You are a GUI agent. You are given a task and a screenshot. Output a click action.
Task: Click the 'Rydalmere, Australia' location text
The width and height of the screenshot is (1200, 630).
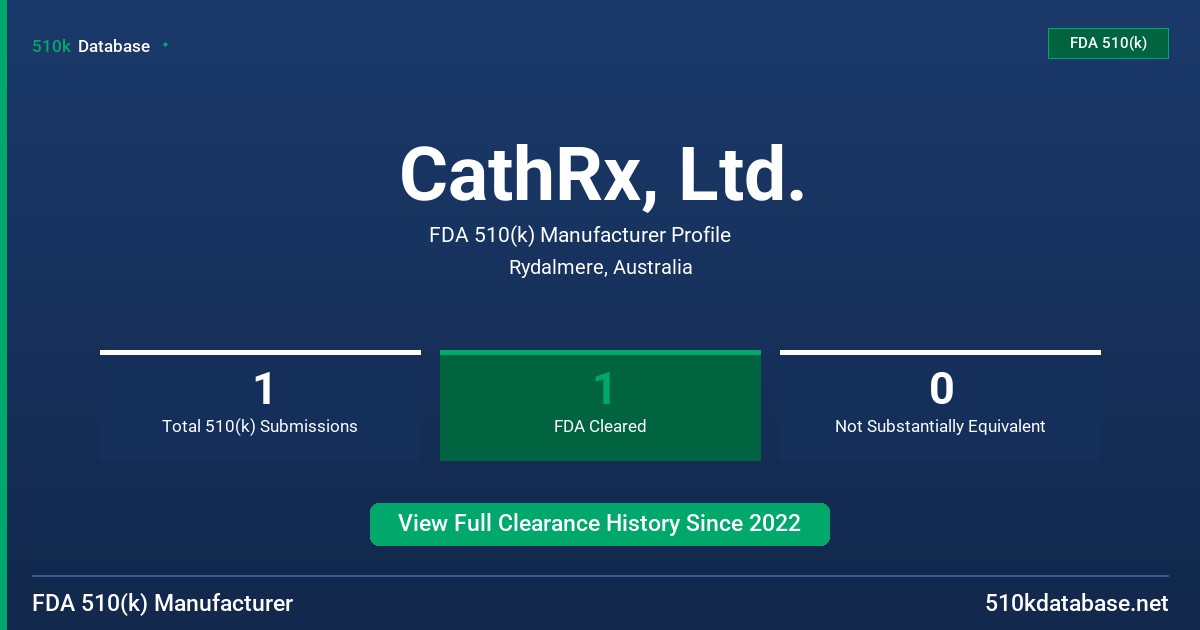click(x=600, y=267)
